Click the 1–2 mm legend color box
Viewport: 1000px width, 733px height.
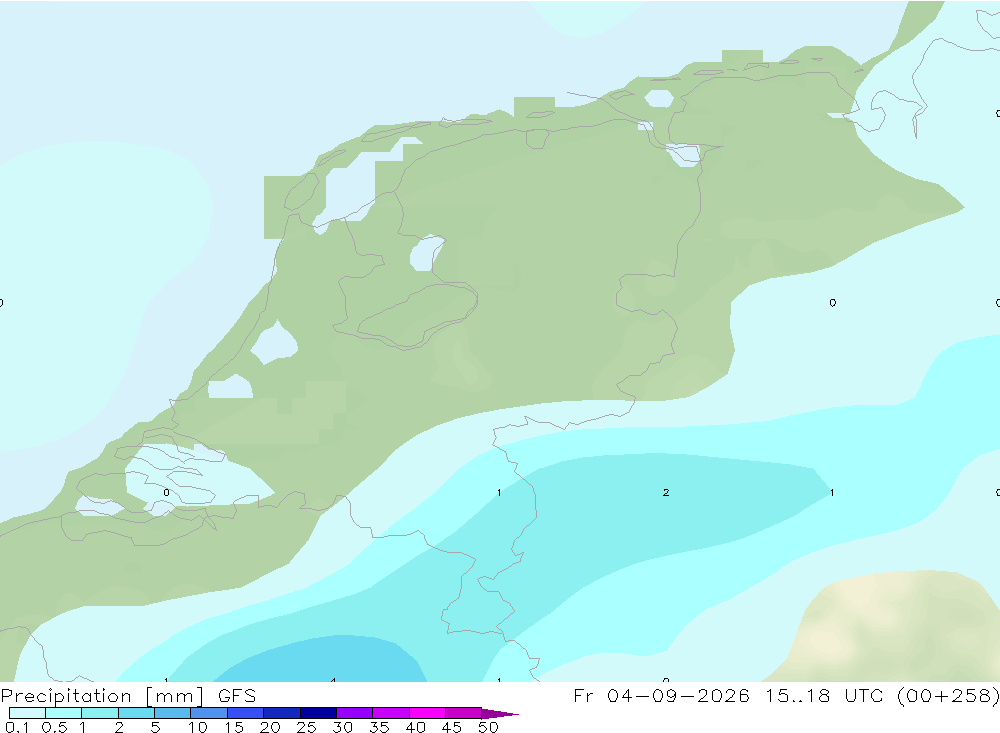coord(100,713)
